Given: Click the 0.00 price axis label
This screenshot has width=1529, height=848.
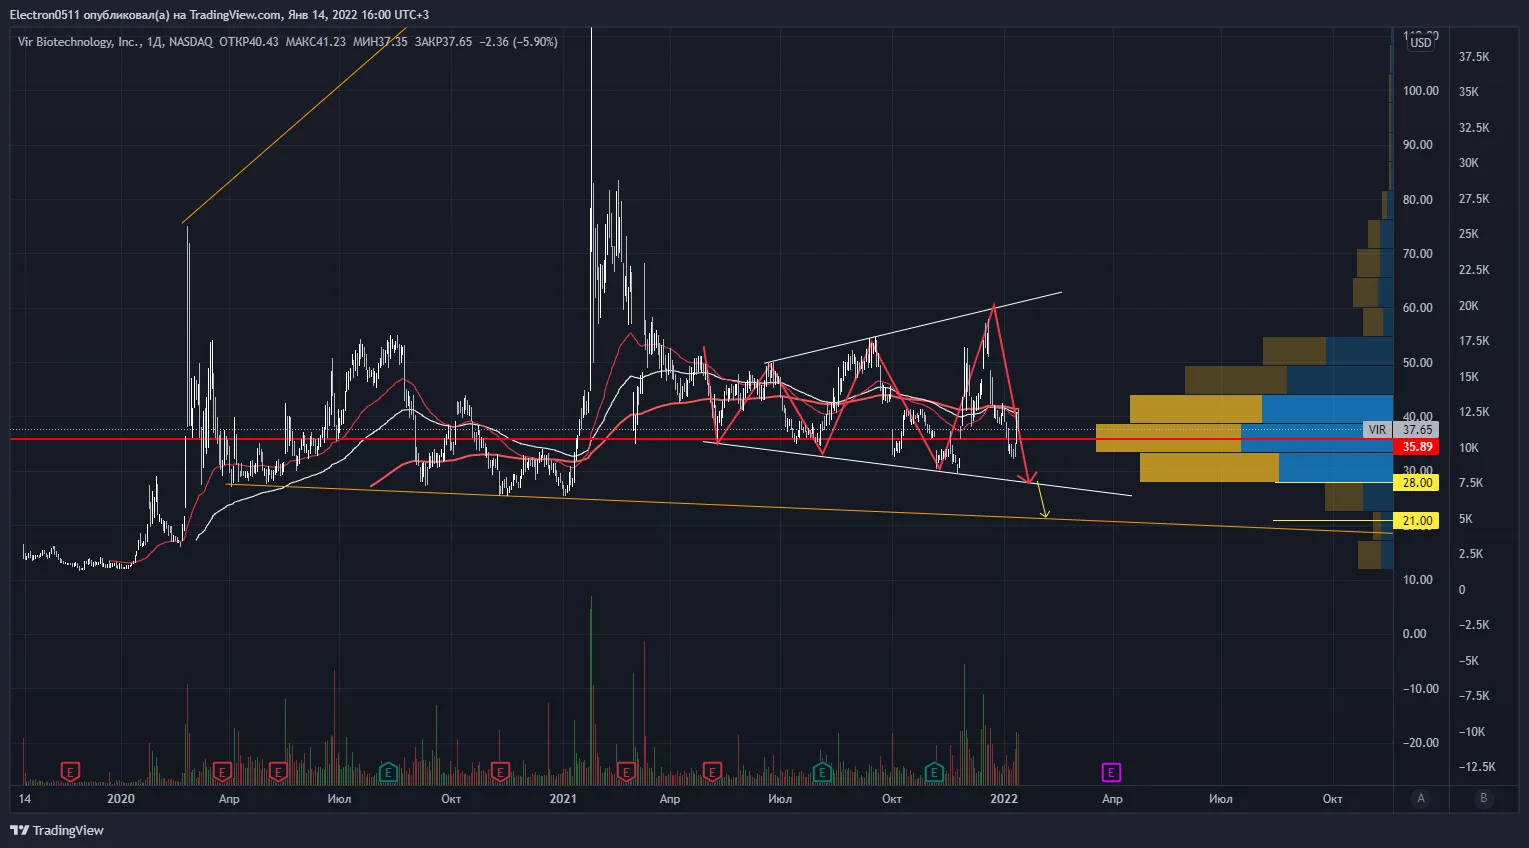Looking at the screenshot, I should pyautogui.click(x=1414, y=634).
